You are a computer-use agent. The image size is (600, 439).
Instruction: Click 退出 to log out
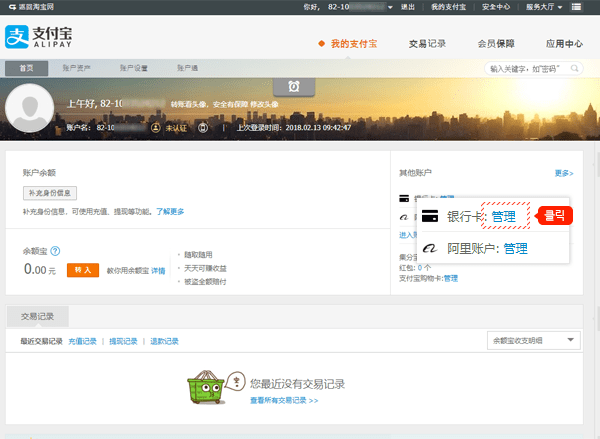(408, 7)
